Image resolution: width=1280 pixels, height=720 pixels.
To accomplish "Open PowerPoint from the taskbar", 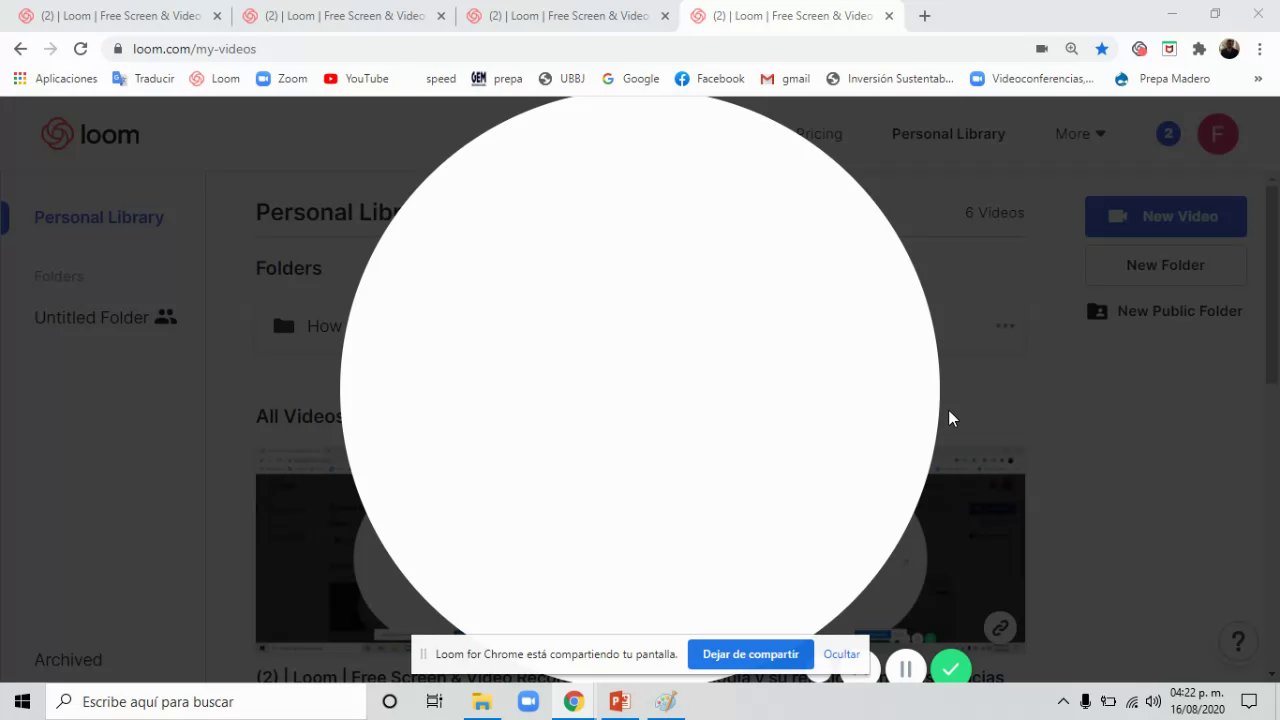I will (620, 702).
